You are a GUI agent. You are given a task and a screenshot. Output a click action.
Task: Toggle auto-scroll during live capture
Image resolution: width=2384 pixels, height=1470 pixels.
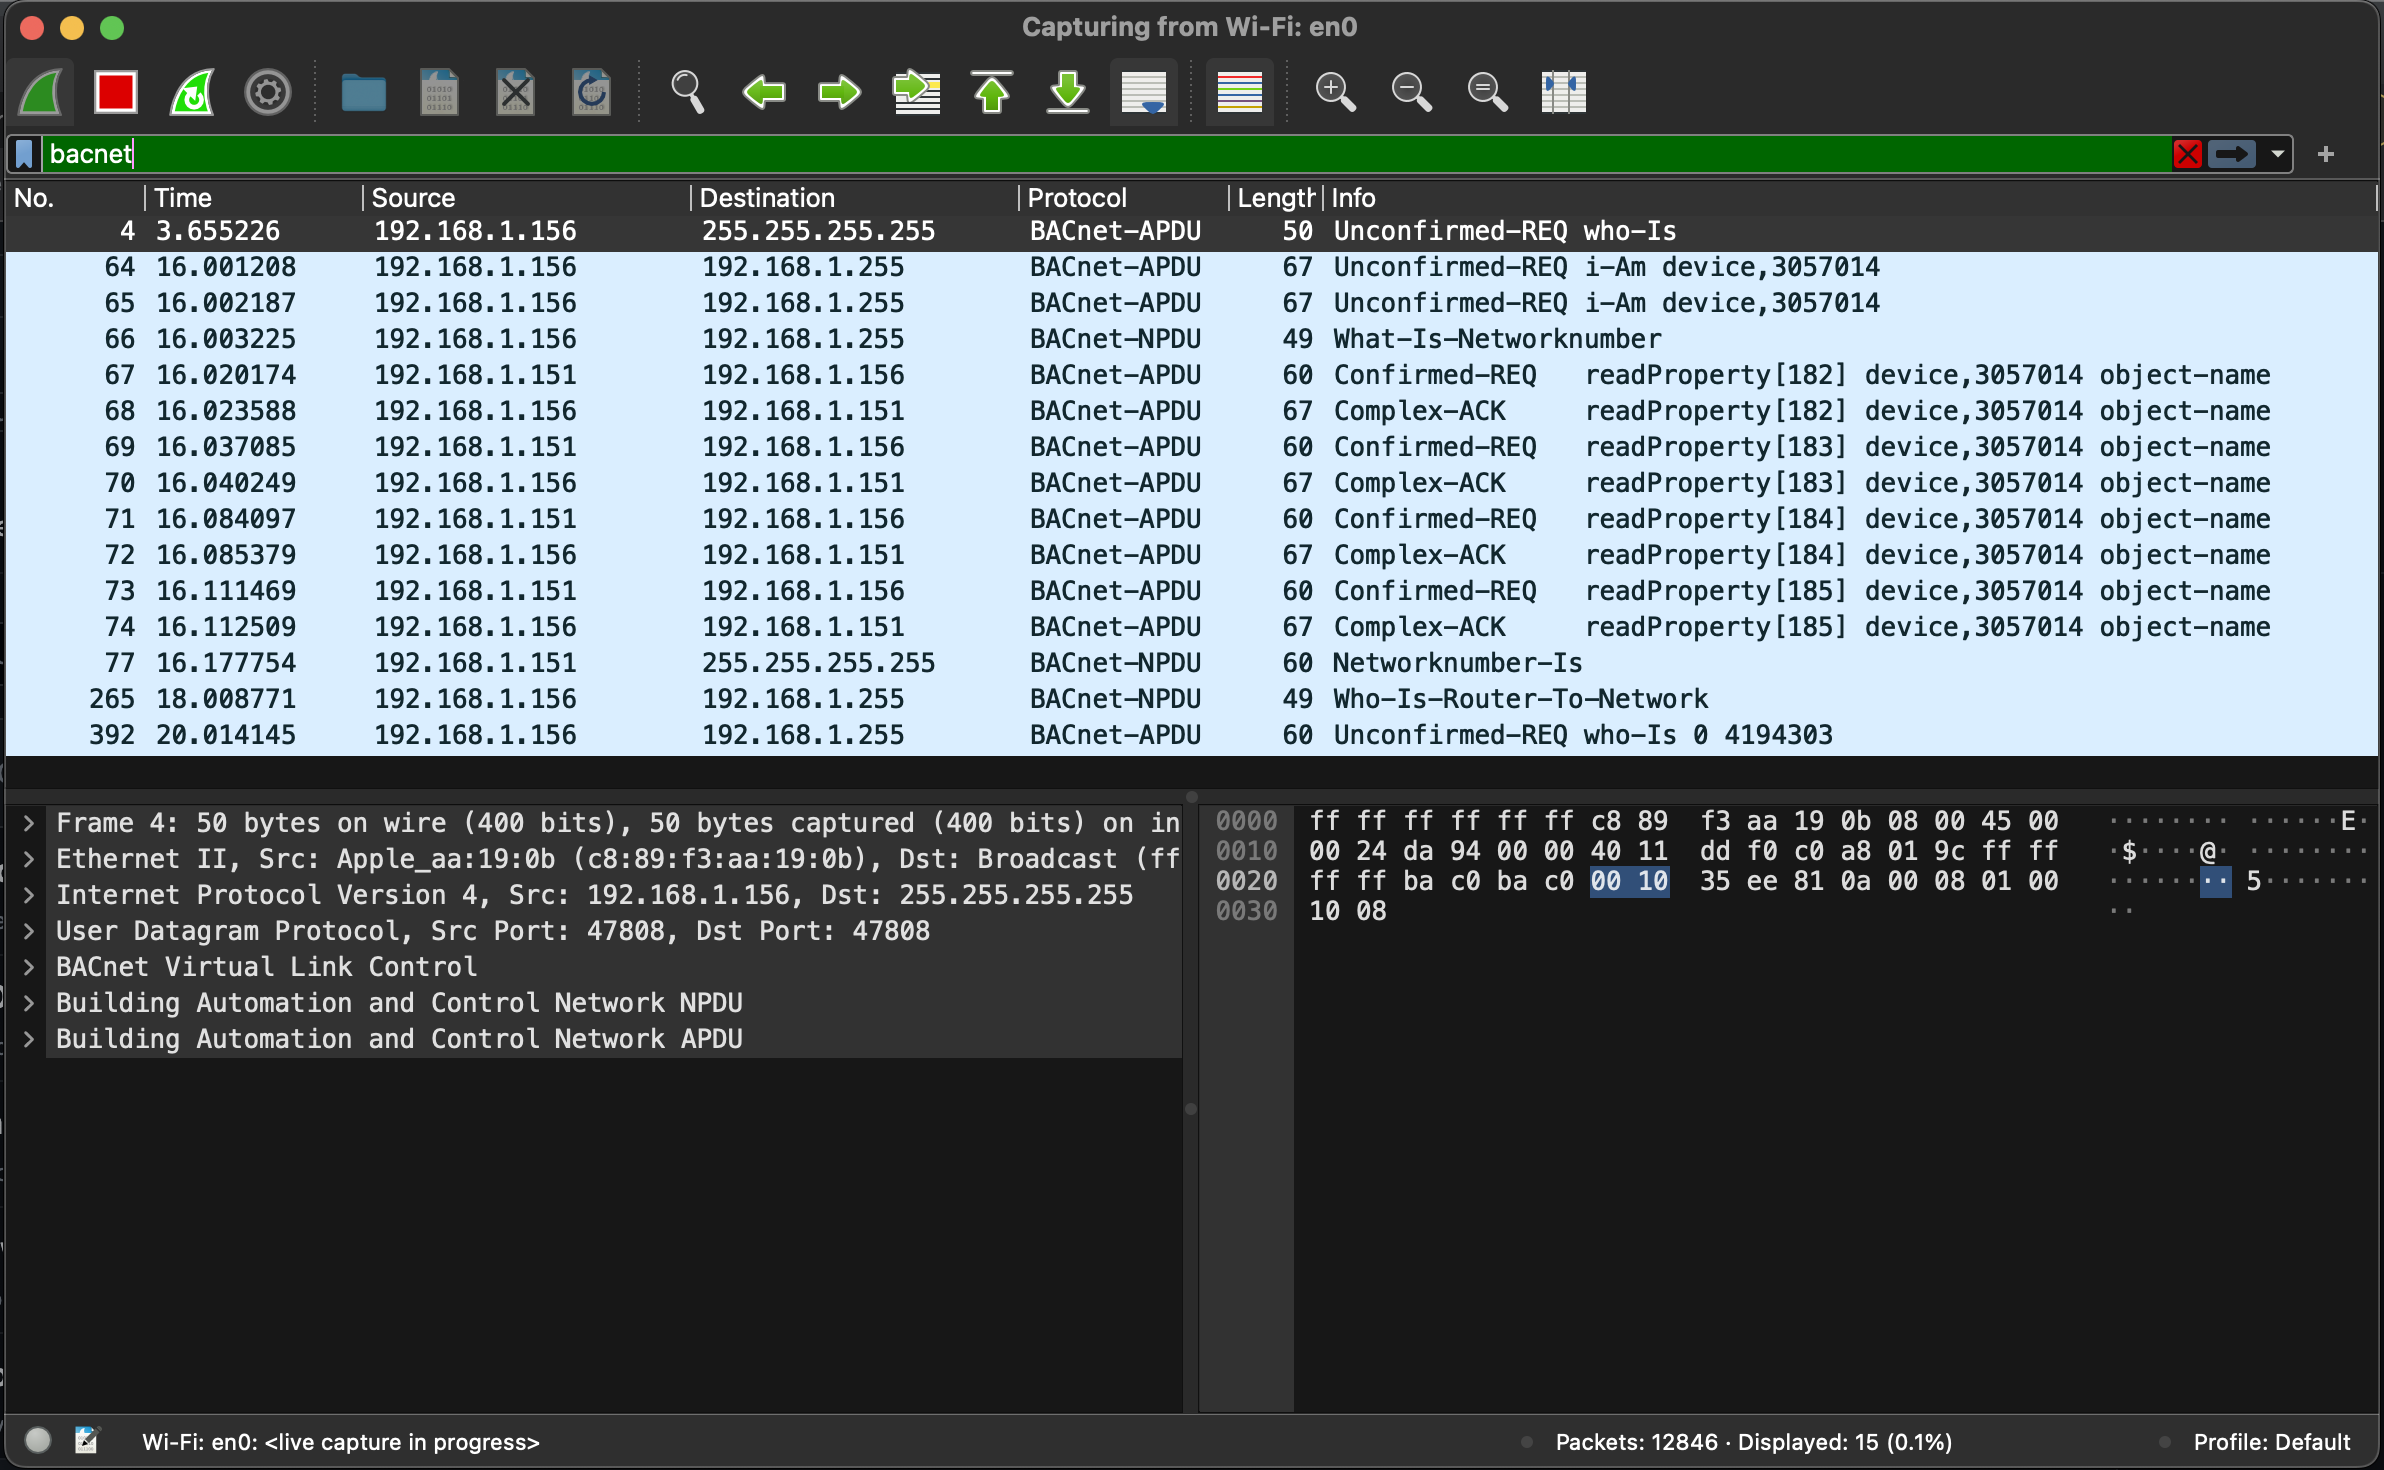click(x=1143, y=92)
